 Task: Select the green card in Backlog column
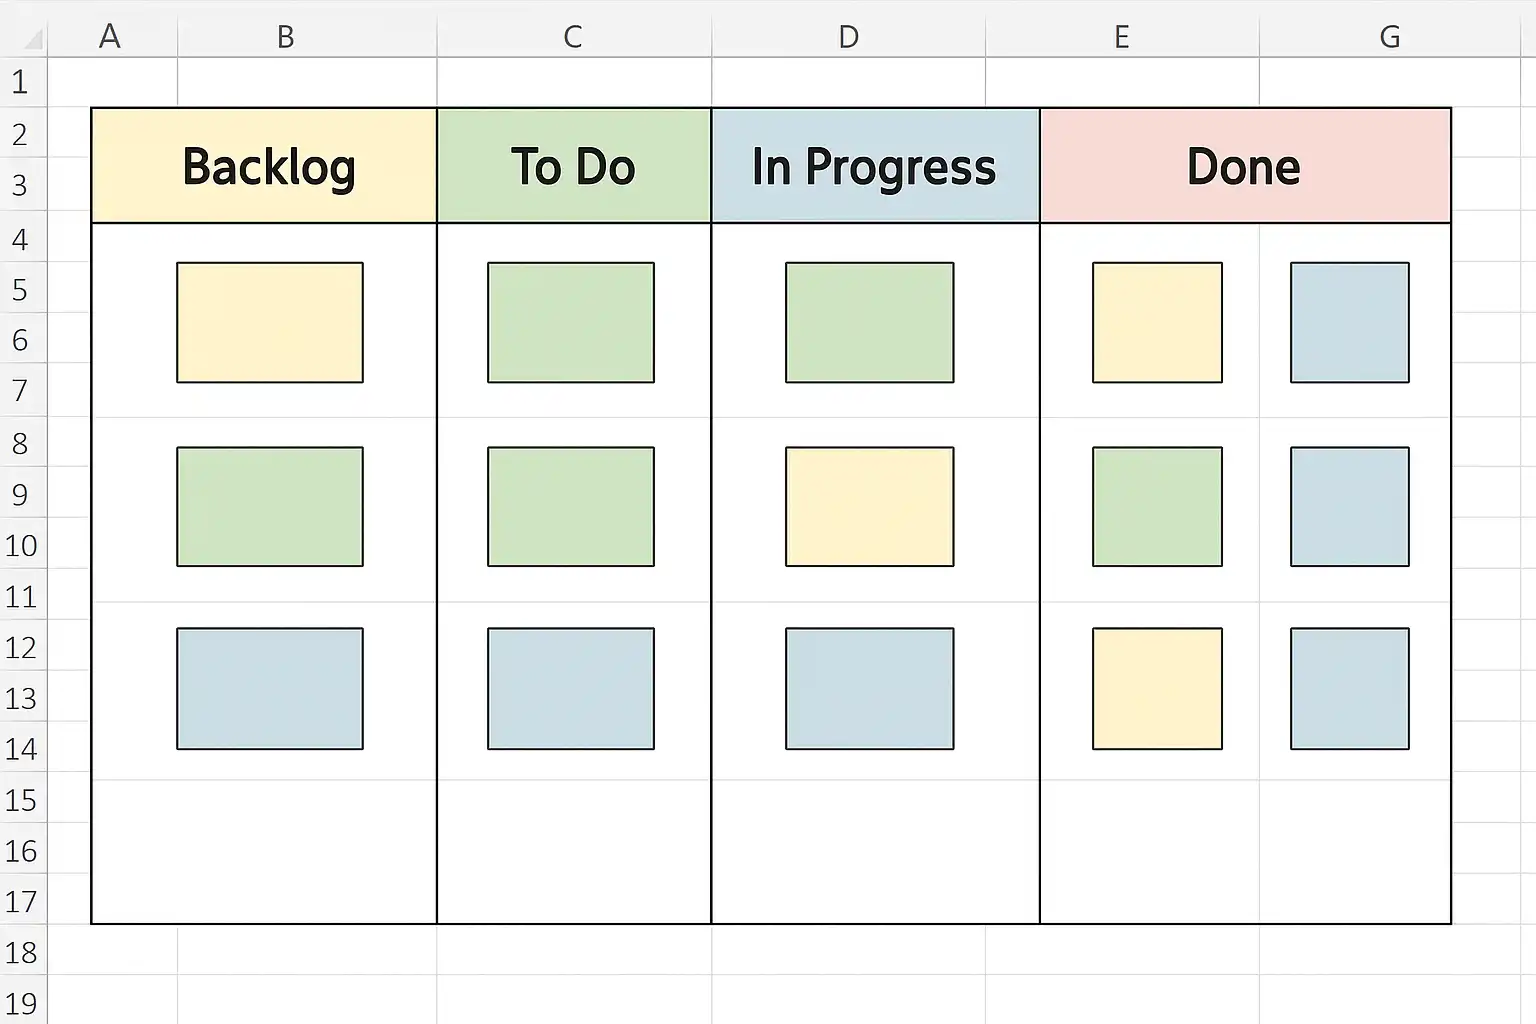click(270, 507)
